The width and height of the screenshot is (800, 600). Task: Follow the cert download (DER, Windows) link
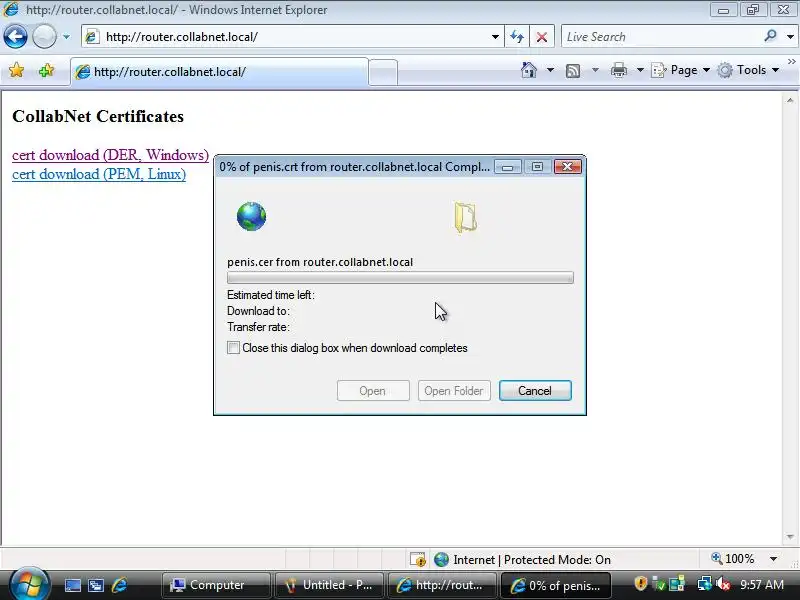(x=110, y=155)
